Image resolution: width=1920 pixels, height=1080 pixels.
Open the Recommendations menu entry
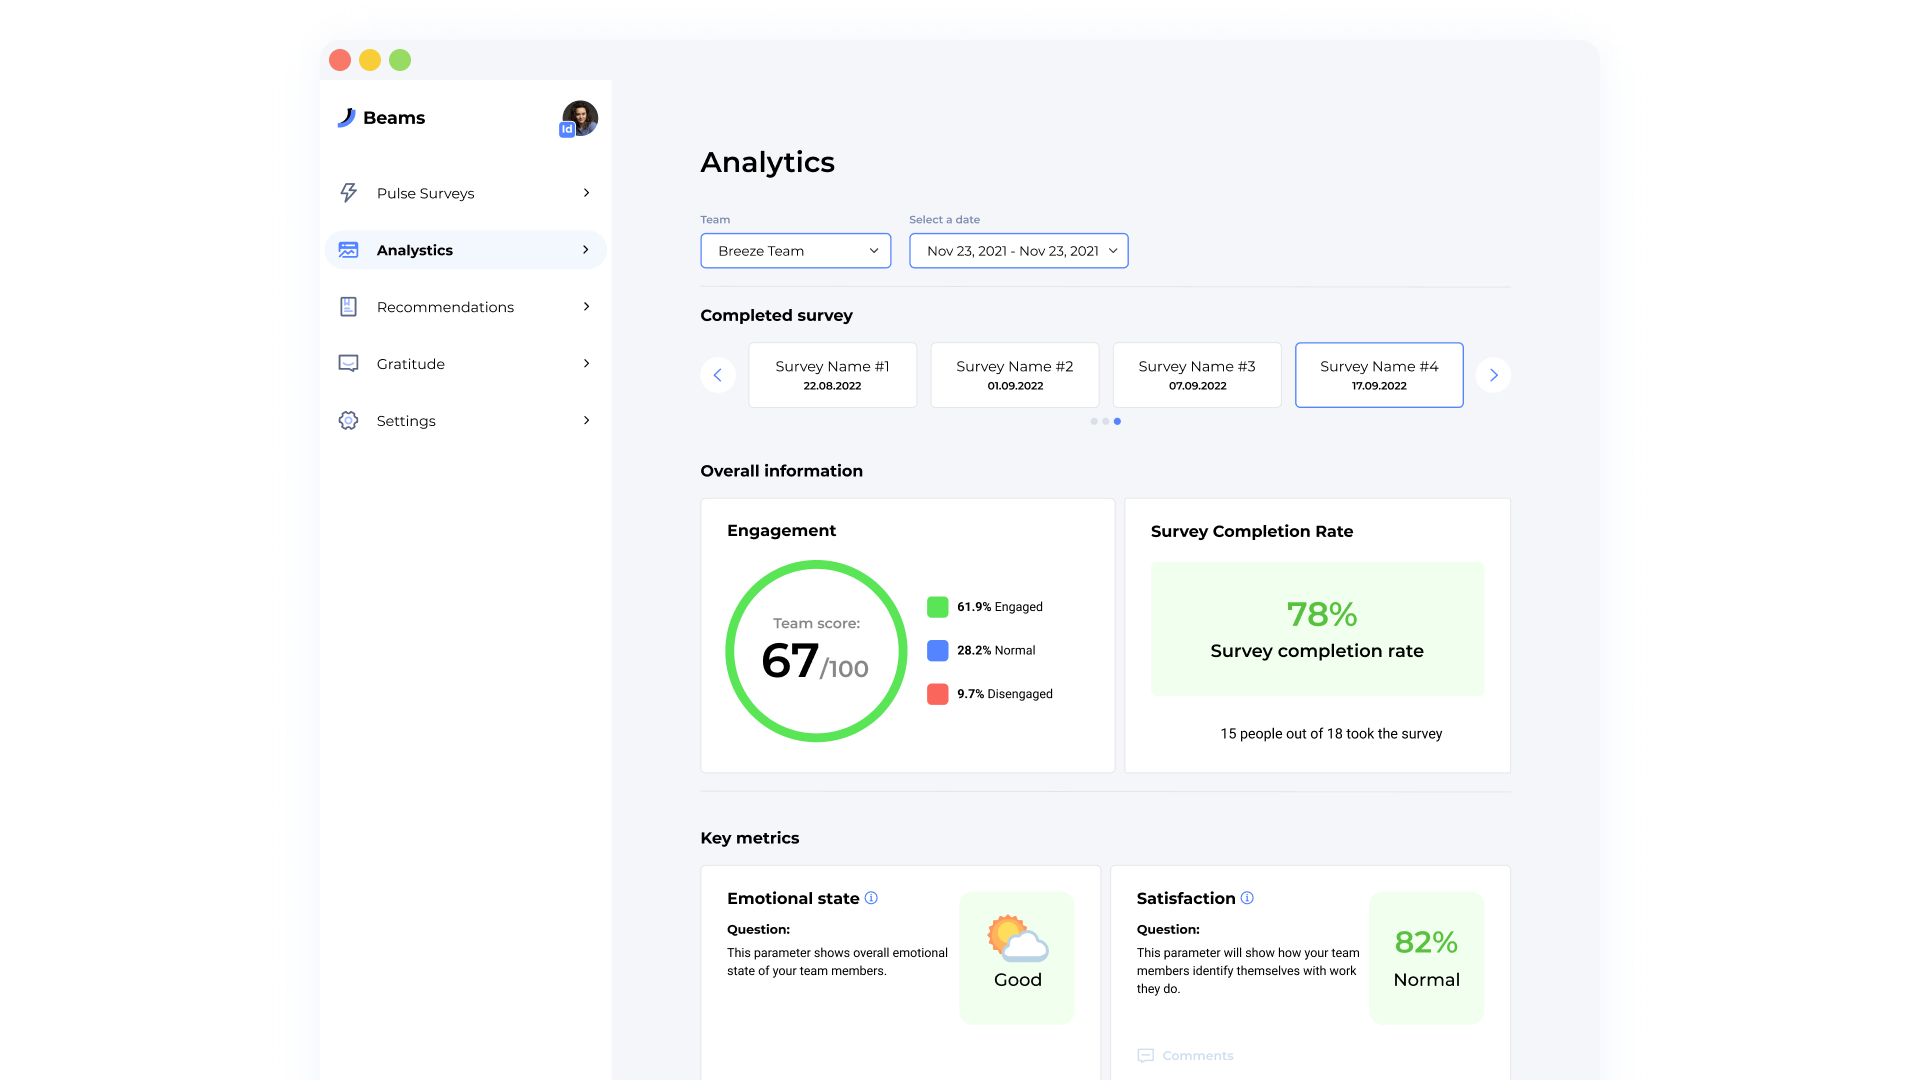(445, 306)
